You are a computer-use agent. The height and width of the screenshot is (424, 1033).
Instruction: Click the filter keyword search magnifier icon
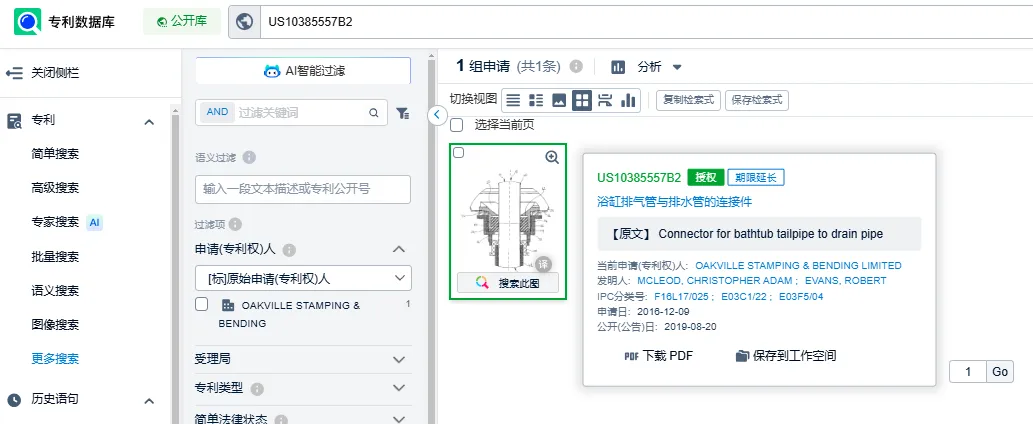coord(374,113)
